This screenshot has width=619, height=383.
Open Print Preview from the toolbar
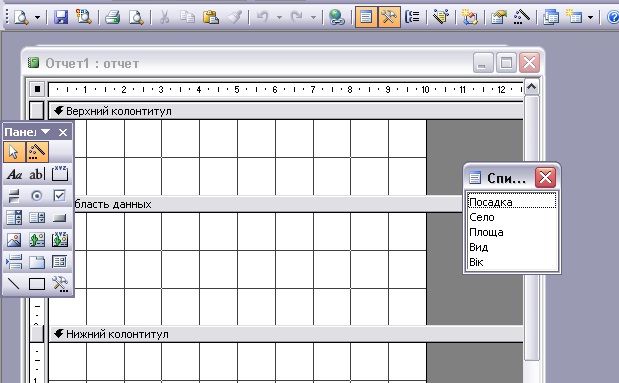pos(136,17)
